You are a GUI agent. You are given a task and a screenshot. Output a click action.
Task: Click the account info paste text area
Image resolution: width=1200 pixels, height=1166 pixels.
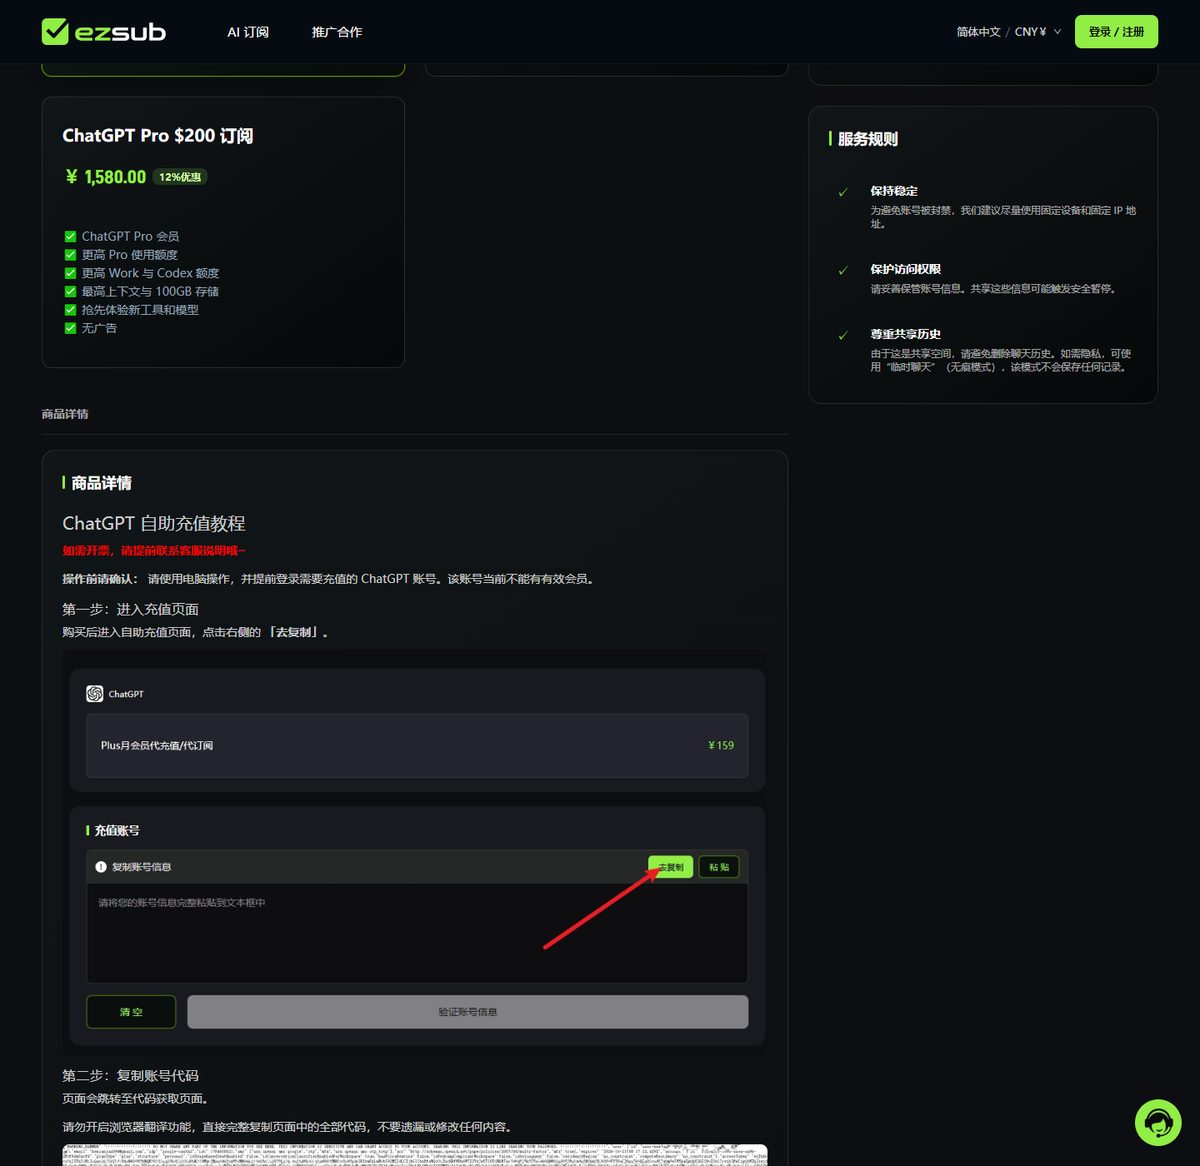[417, 933]
